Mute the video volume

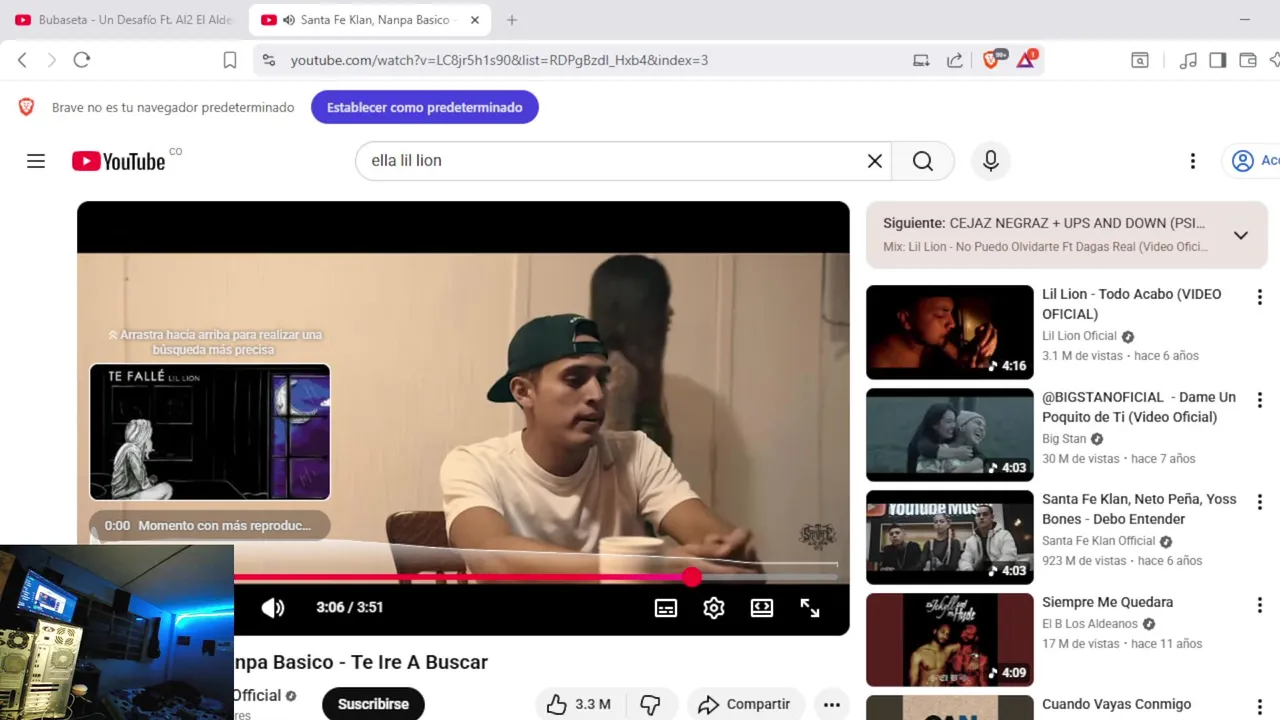coord(273,607)
